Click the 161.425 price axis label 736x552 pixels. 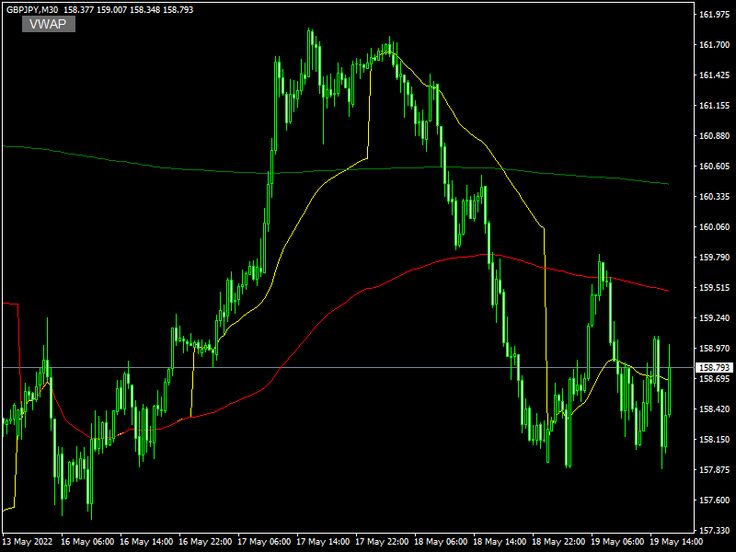(x=714, y=75)
